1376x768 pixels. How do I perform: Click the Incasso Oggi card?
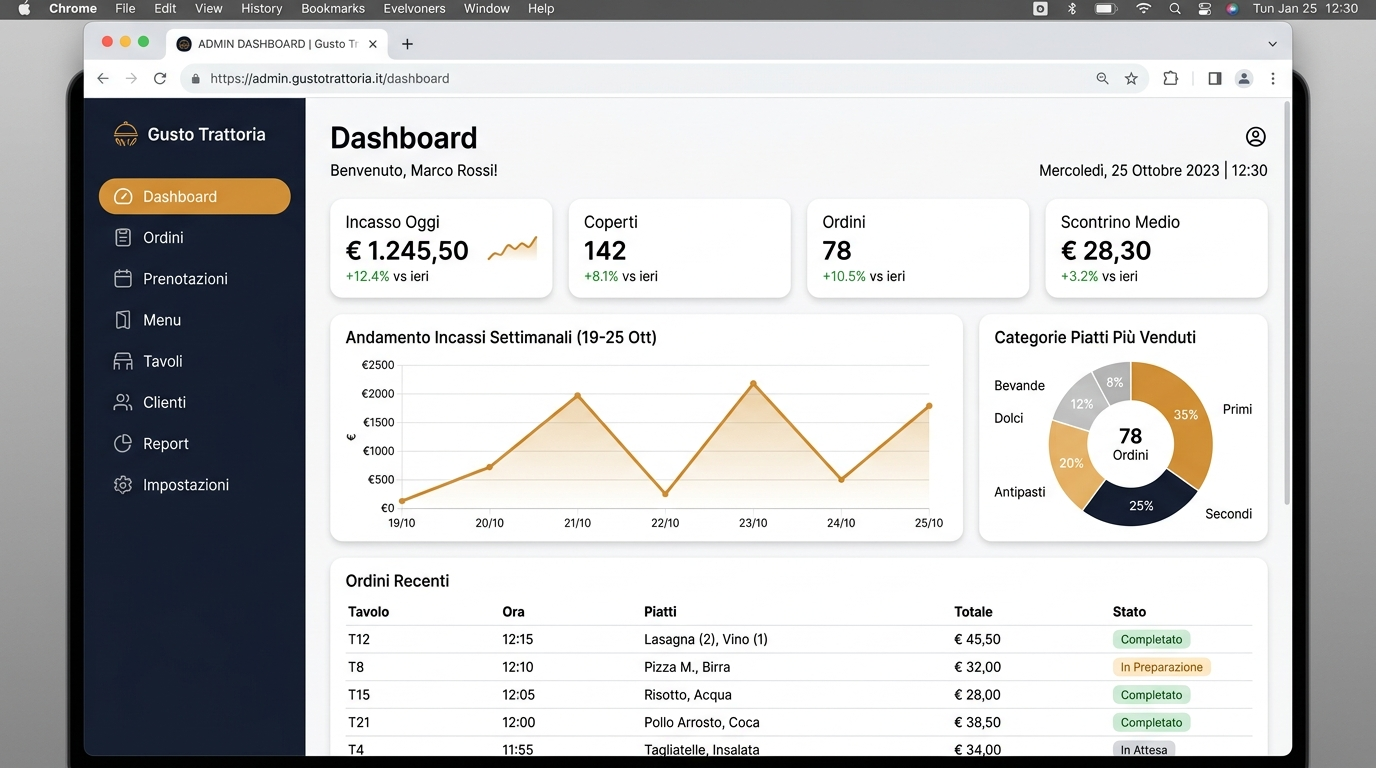click(x=441, y=248)
